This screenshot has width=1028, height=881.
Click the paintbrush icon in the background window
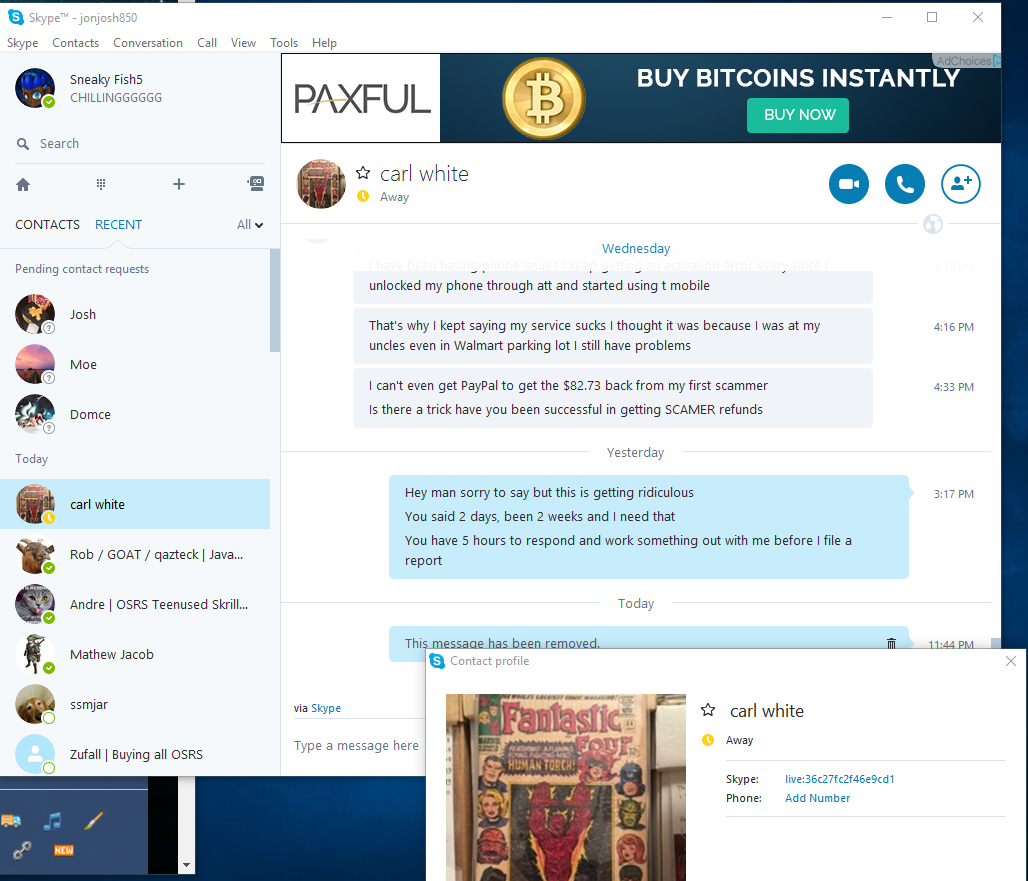click(93, 821)
